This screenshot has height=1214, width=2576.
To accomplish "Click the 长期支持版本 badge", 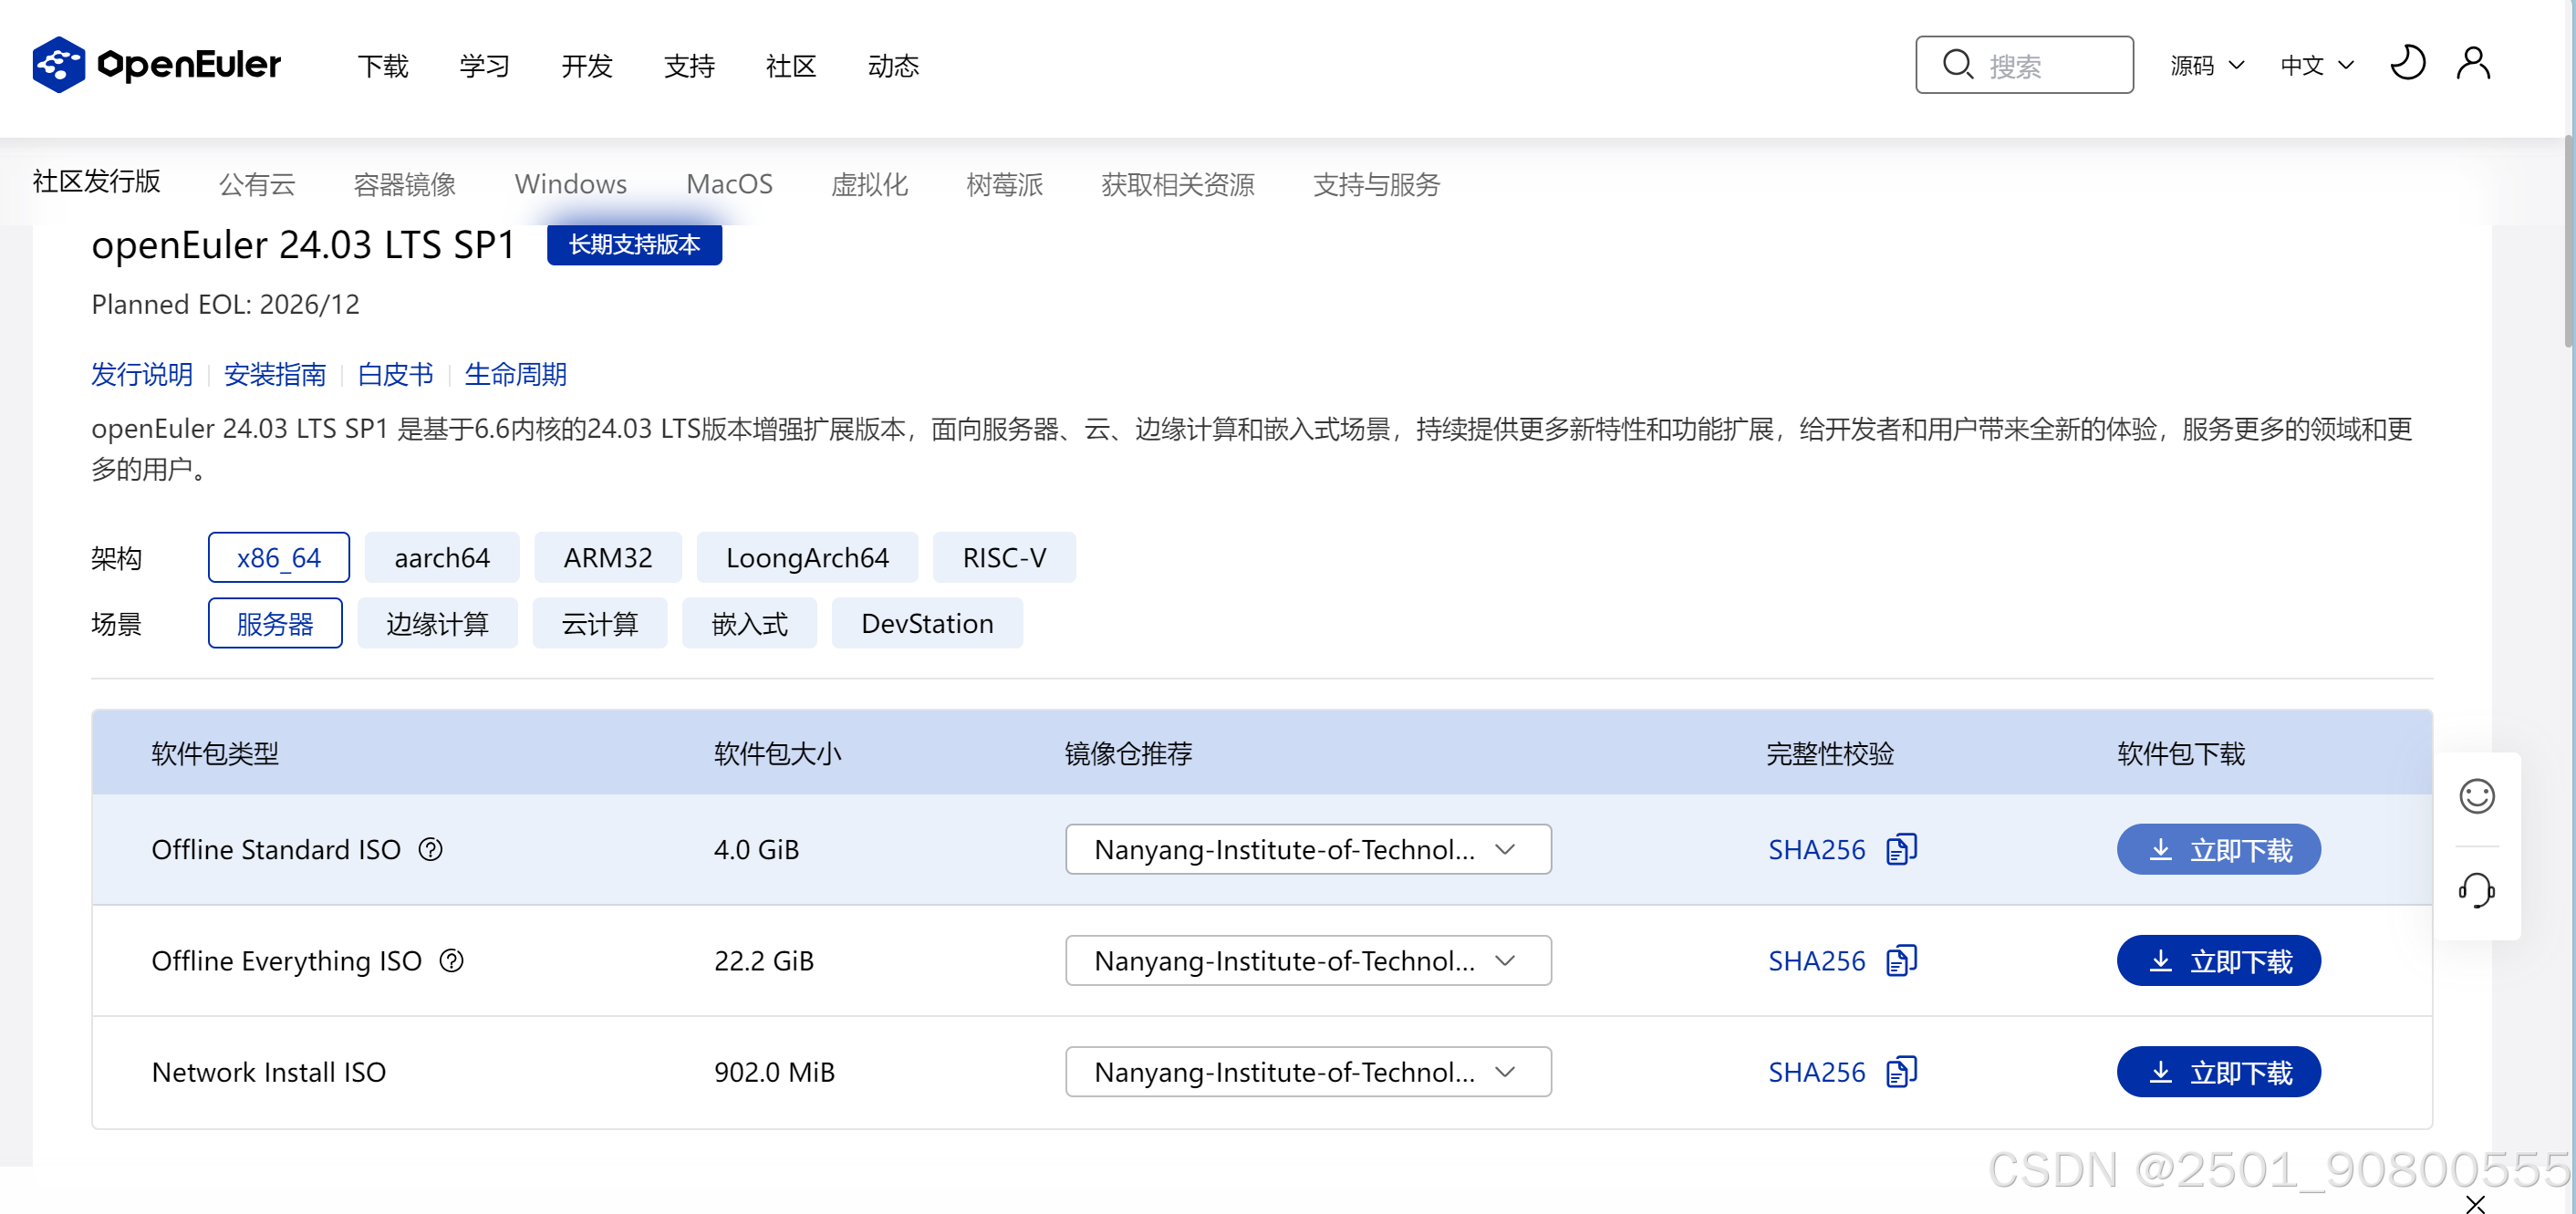I will tap(634, 245).
